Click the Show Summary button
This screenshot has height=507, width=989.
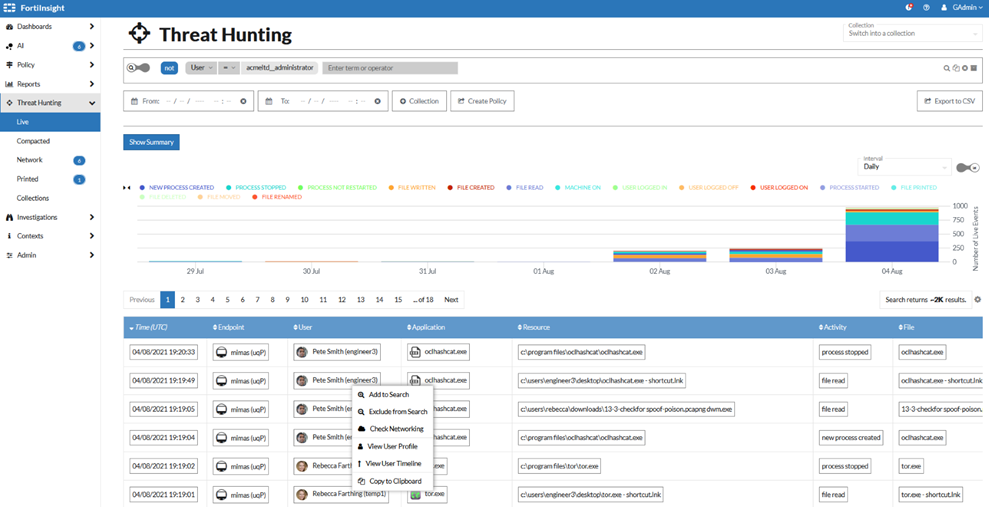151,142
